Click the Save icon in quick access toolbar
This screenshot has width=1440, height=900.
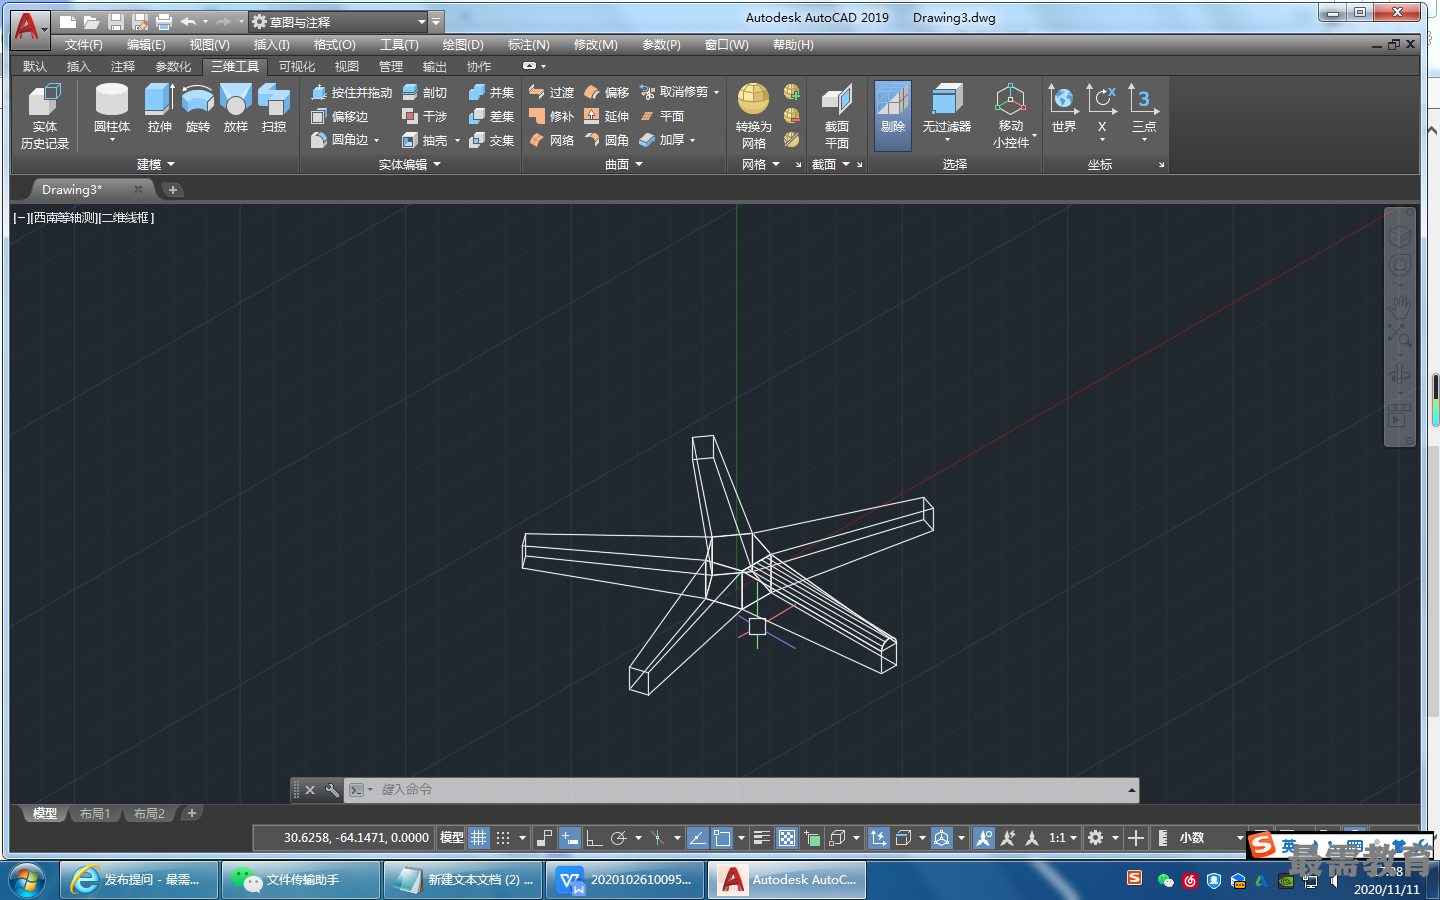(115, 22)
